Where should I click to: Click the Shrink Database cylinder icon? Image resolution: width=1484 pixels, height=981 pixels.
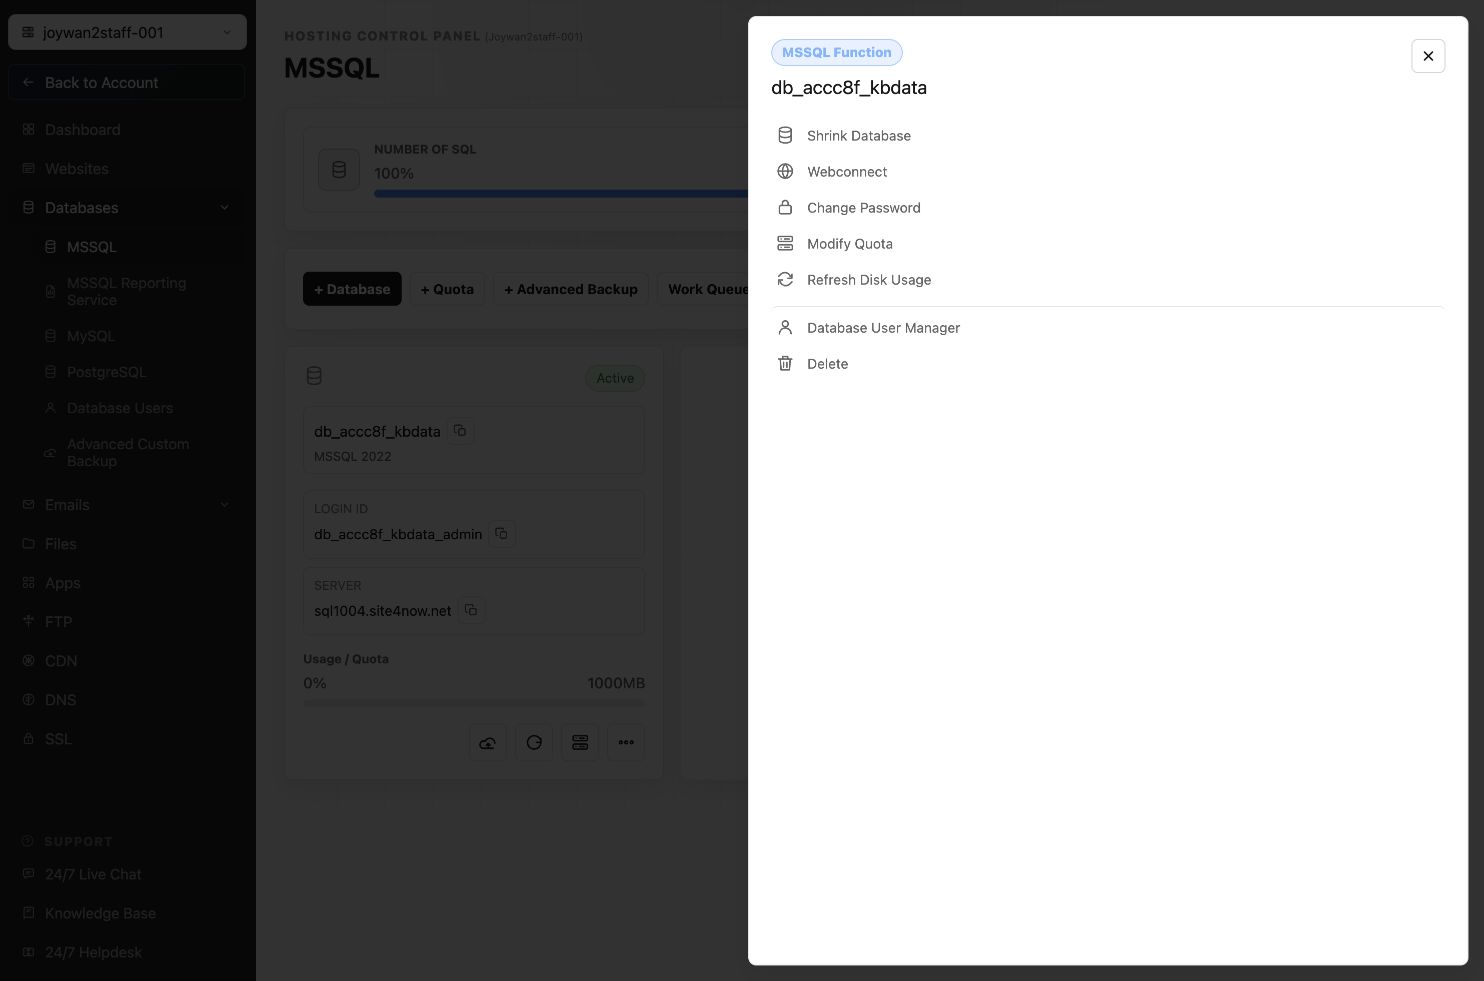tap(785, 135)
